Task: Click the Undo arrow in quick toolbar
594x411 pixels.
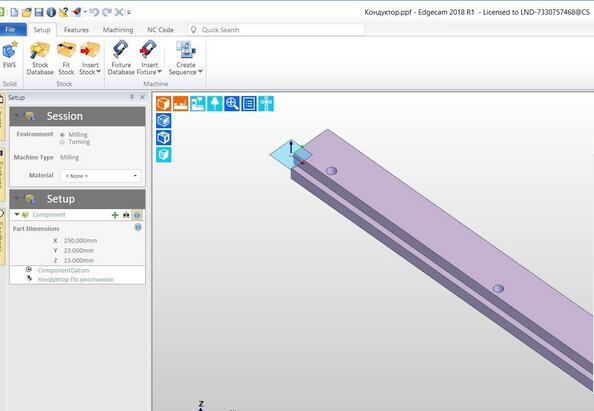Action: pyautogui.click(x=94, y=12)
